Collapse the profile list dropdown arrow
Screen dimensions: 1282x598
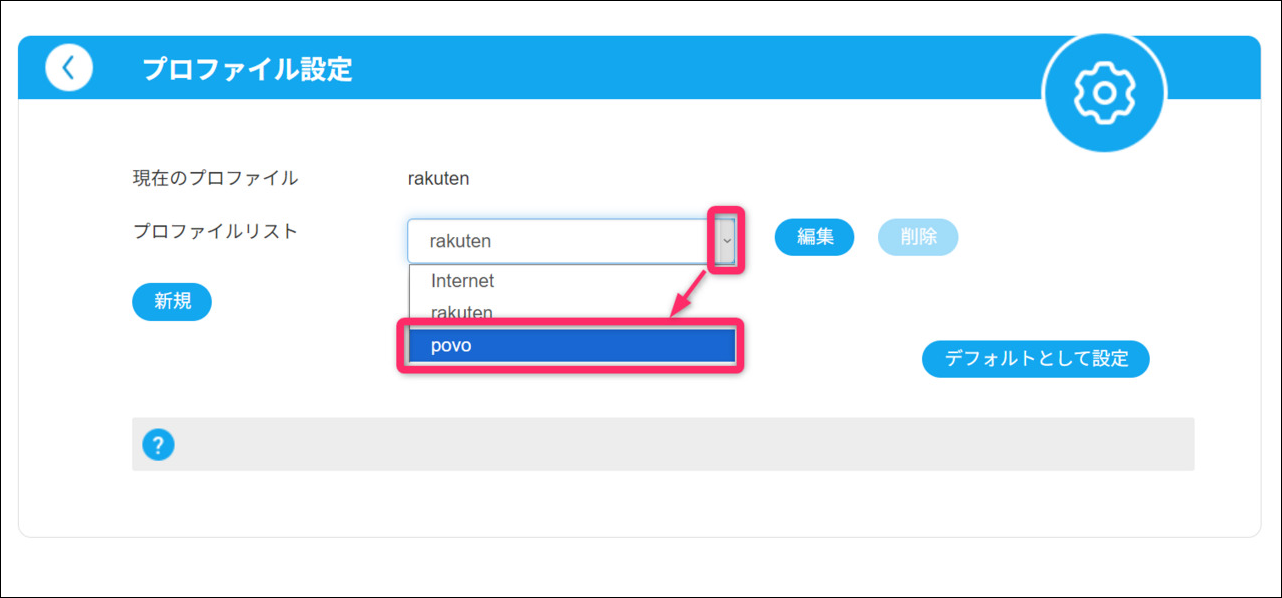[727, 241]
